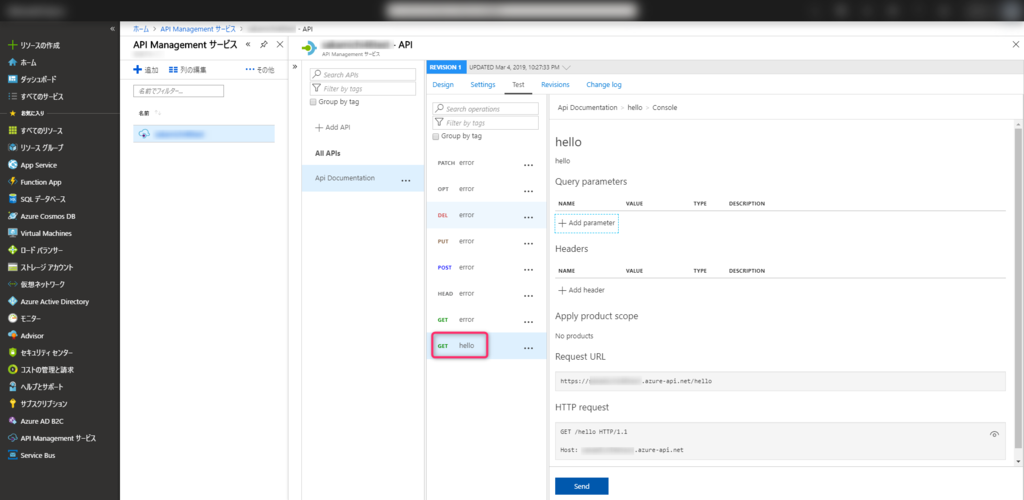The image size is (1024, 500).
Task: Open All resources grid icon
Action: 12,131
